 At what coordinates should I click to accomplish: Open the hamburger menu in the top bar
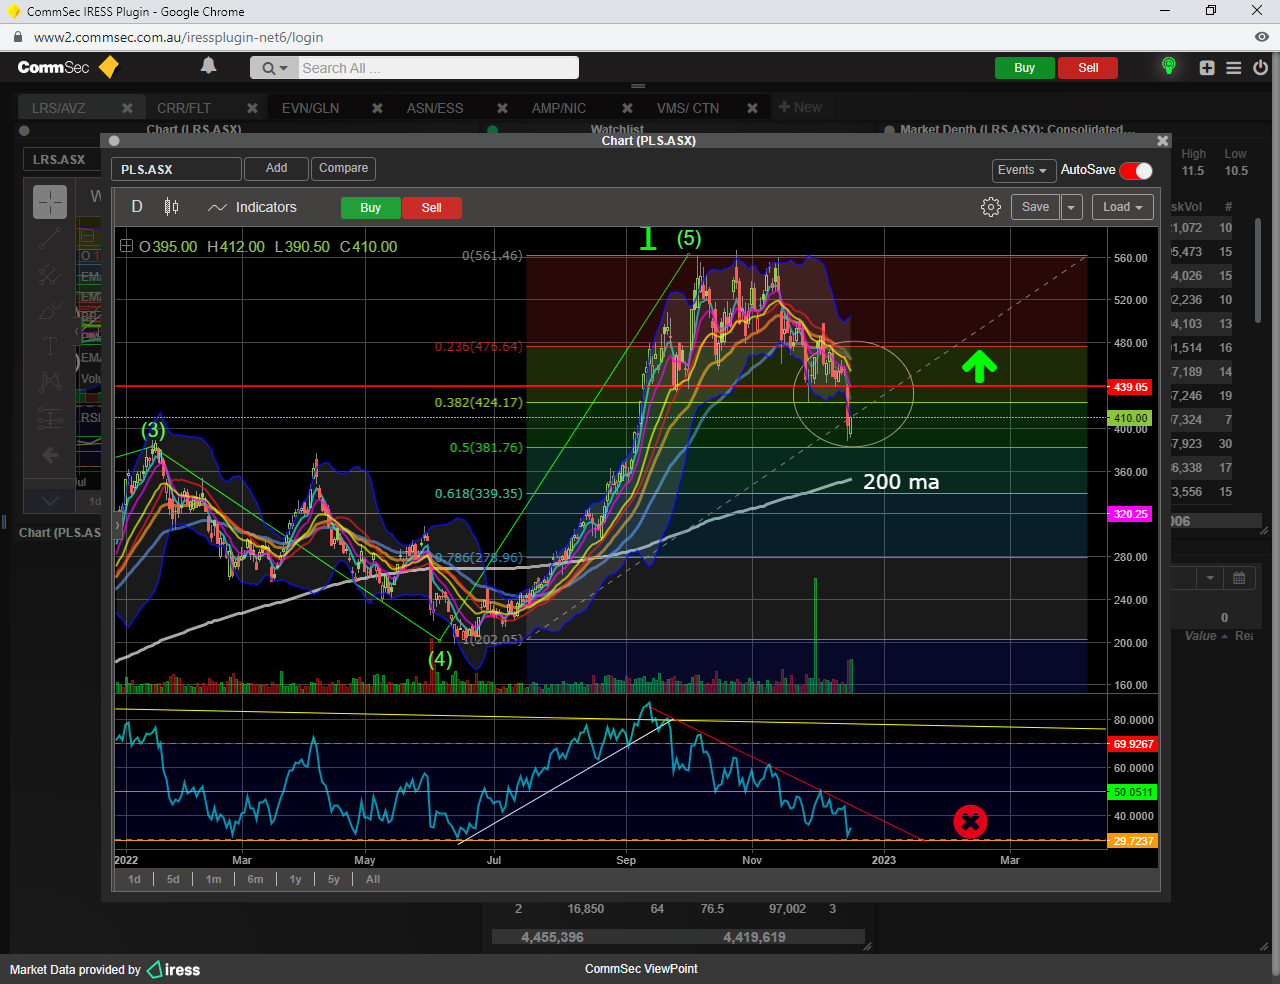click(x=1234, y=68)
